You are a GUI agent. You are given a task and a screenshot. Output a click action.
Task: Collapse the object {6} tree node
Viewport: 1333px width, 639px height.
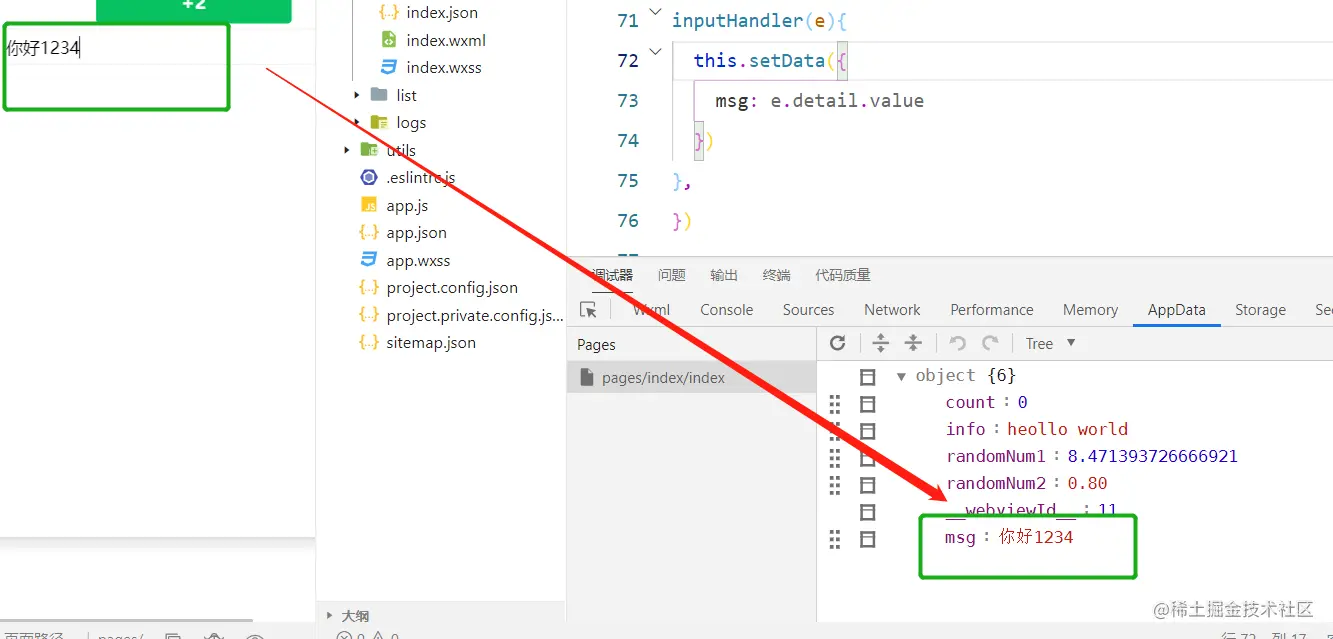point(901,377)
